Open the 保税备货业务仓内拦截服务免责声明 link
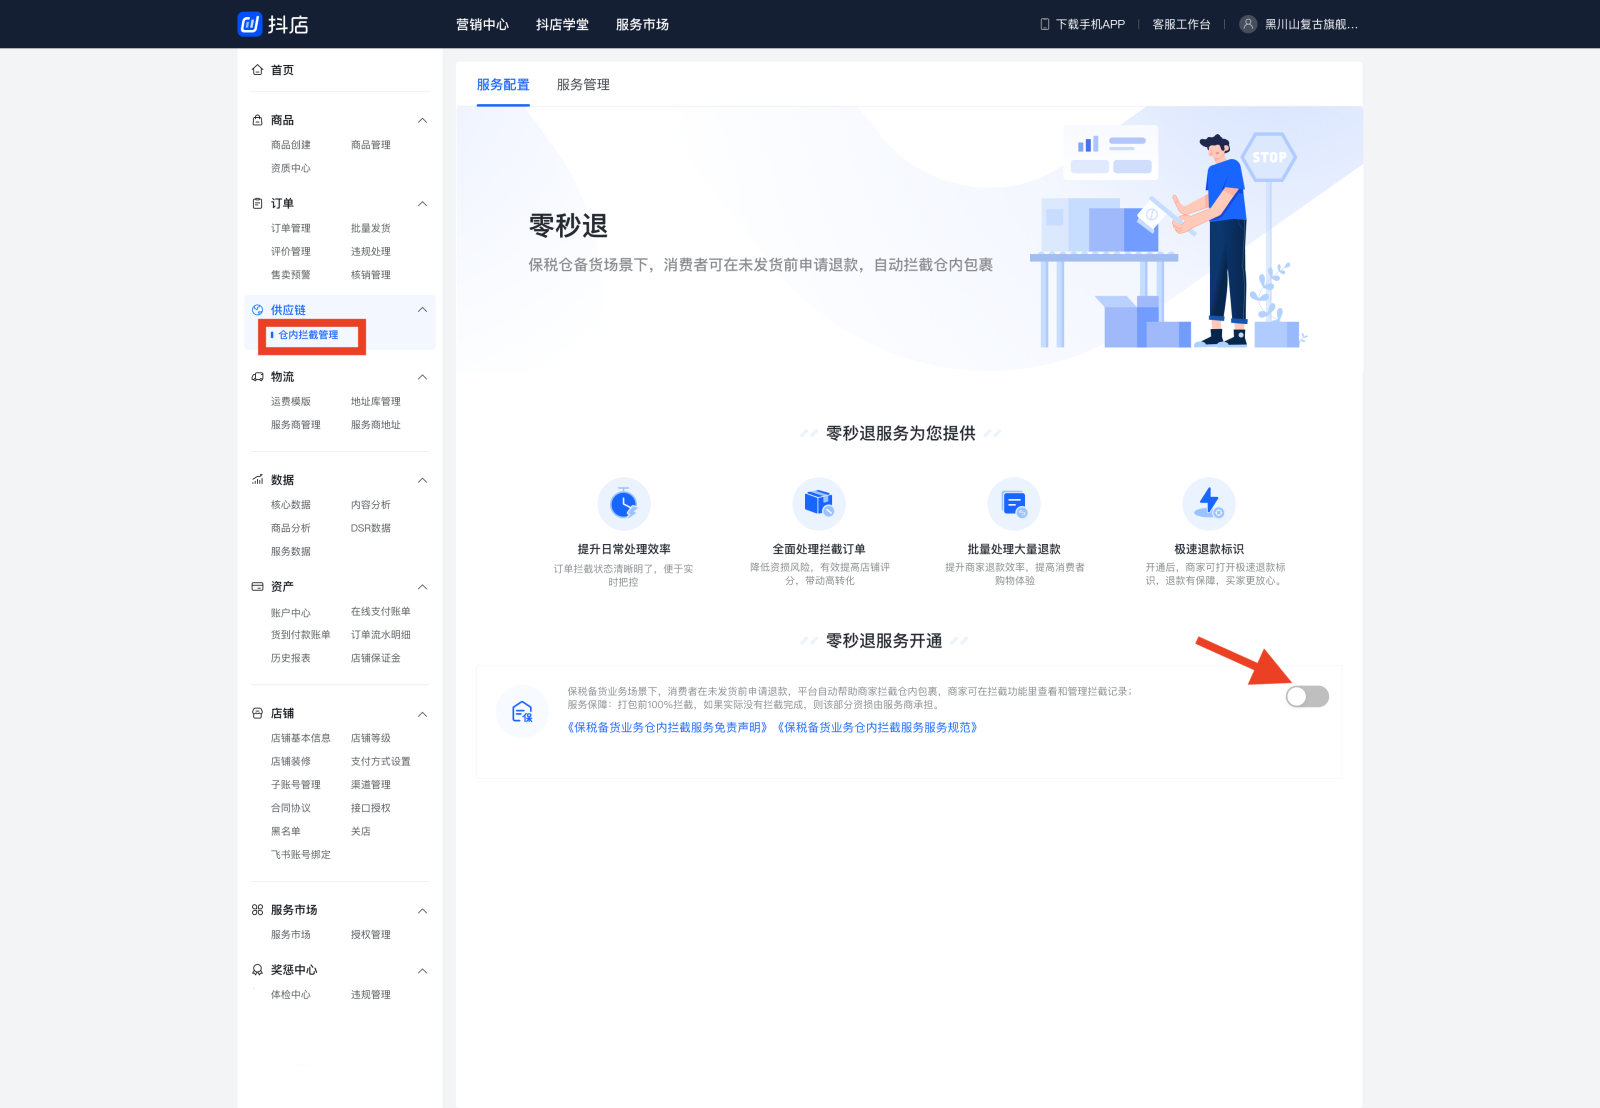Image resolution: width=1600 pixels, height=1108 pixels. click(x=667, y=728)
